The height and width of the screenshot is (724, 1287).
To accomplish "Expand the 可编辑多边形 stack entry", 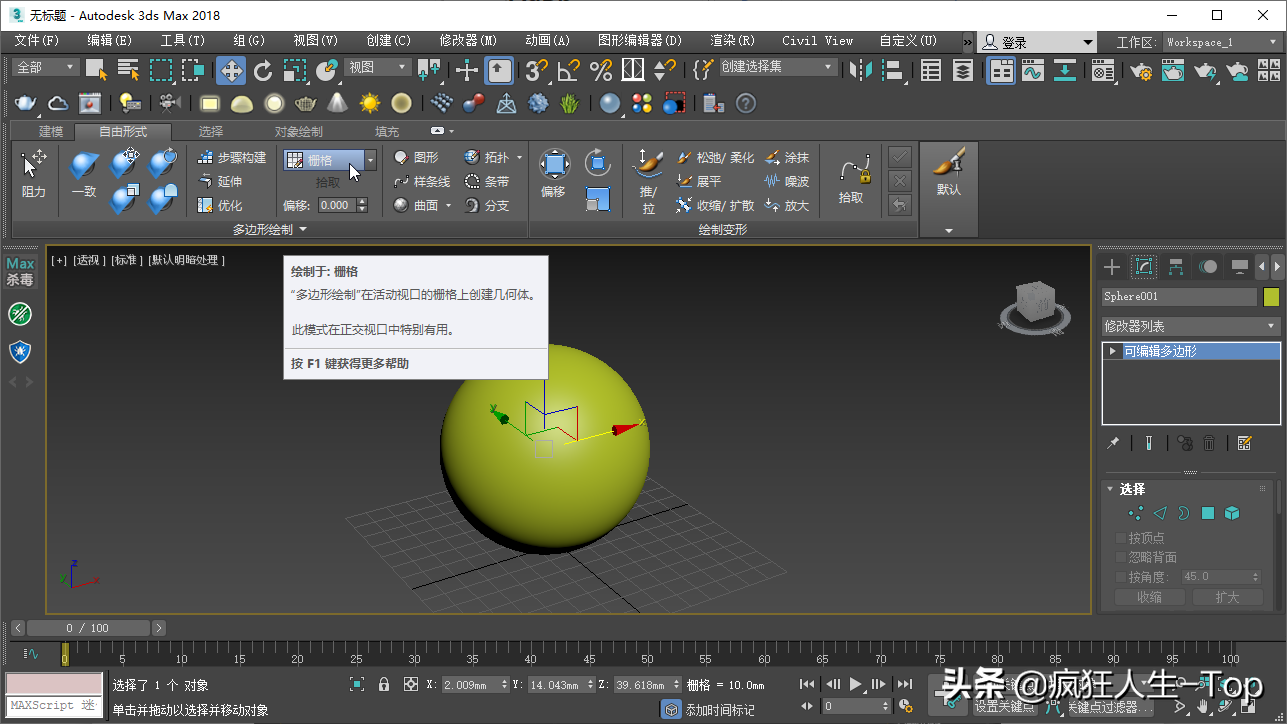I will (x=1112, y=351).
